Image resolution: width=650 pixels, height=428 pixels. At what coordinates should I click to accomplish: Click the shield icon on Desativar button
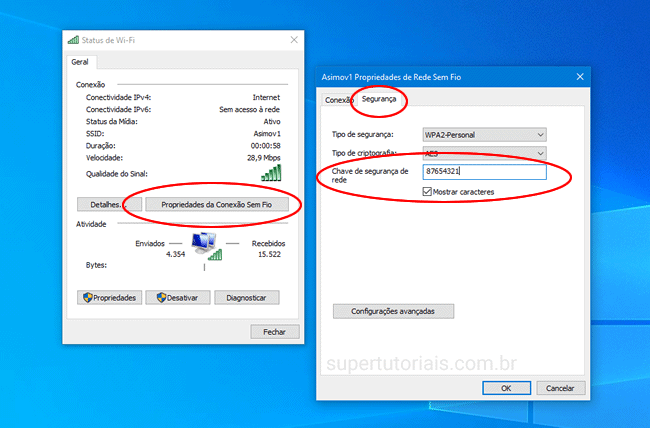[155, 297]
